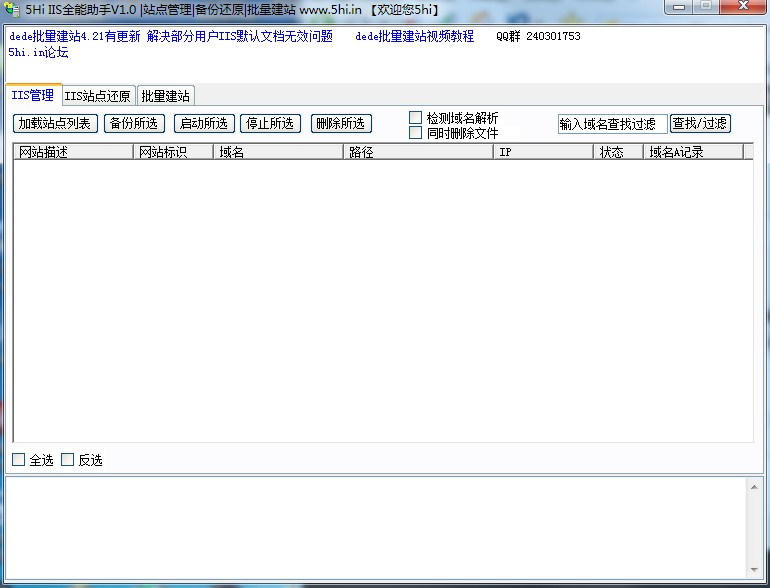
Task: Click the log pane scroll up arrow
Action: coord(754,487)
